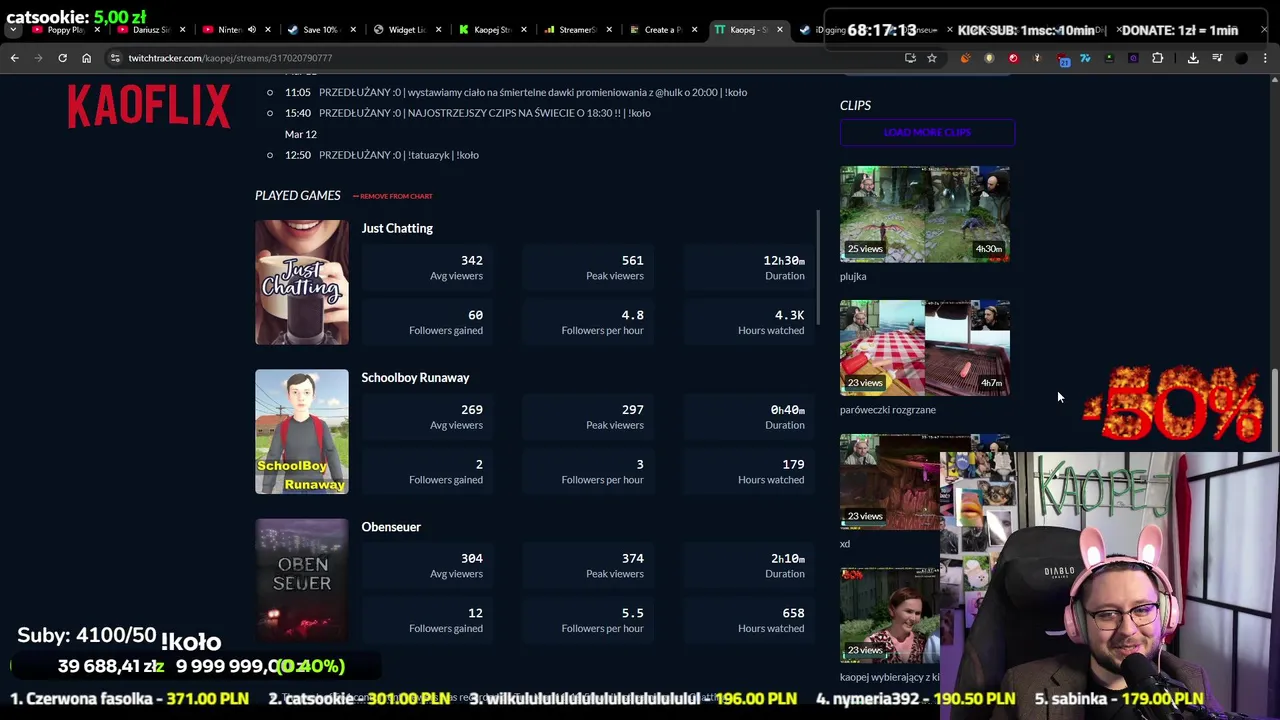
Task: Close the Poppy Play tab
Action: 96,30
